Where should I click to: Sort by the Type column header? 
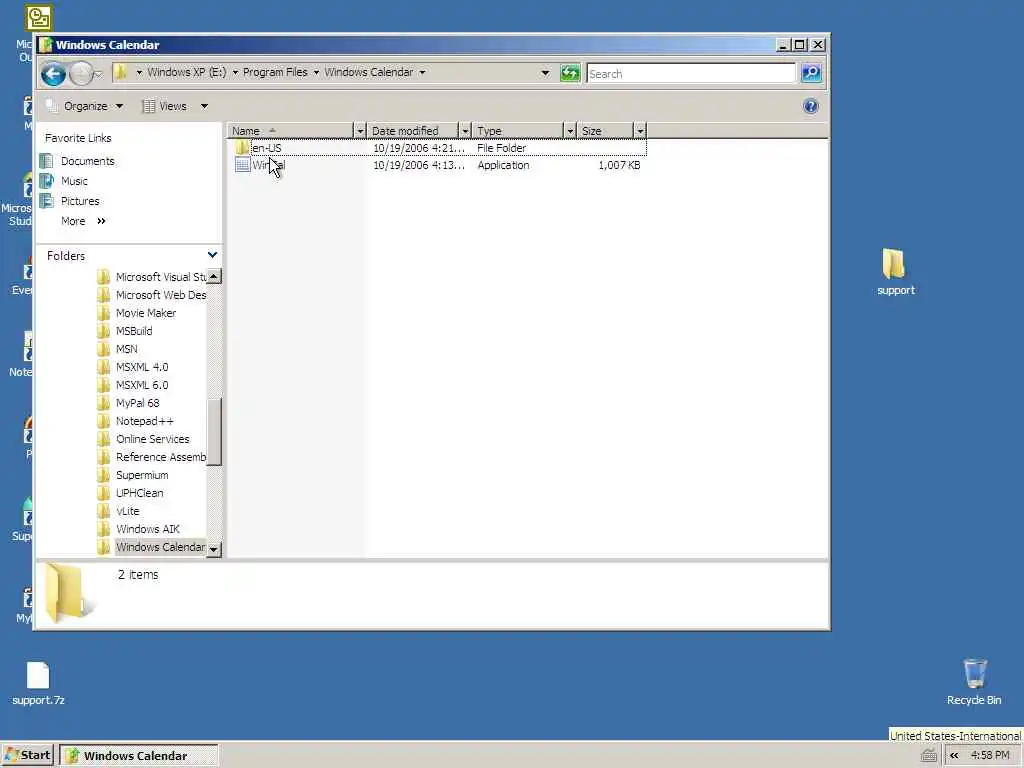[518, 131]
